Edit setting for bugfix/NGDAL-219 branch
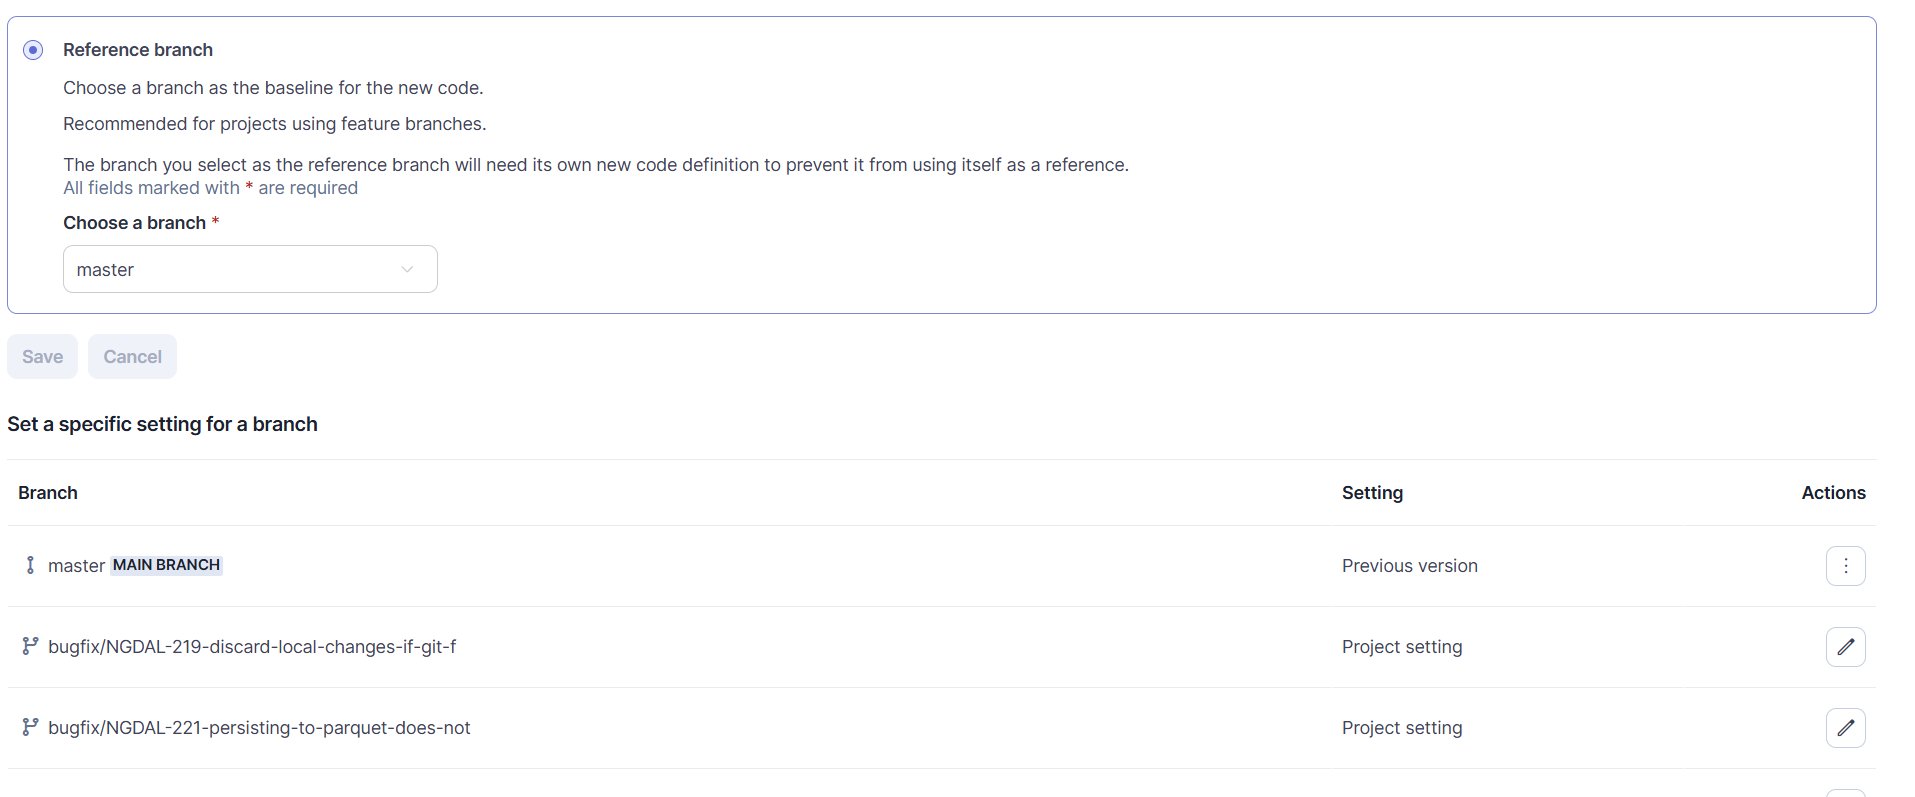 click(x=1845, y=647)
